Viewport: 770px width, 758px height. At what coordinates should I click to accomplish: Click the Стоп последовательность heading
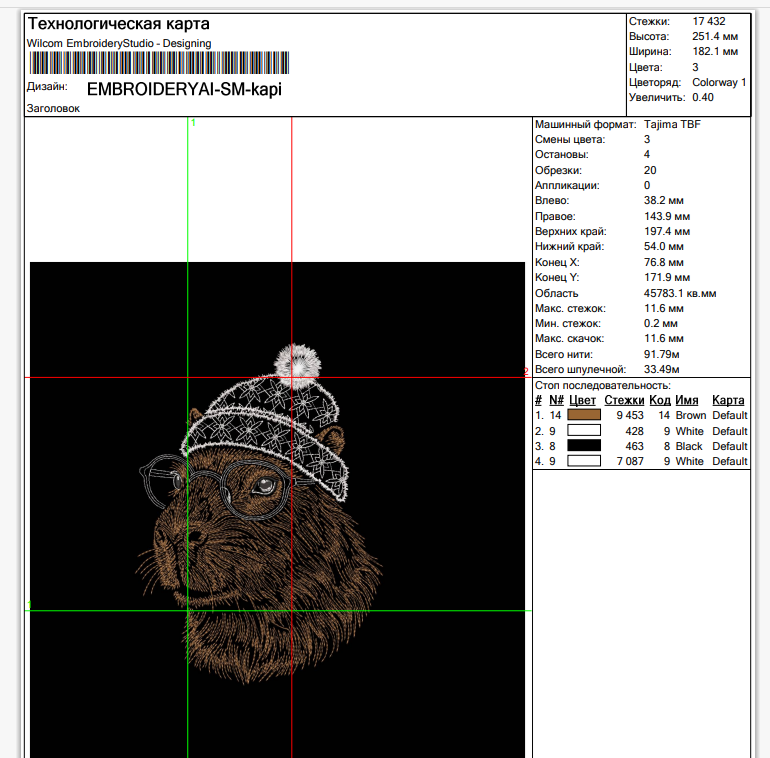click(x=602, y=385)
